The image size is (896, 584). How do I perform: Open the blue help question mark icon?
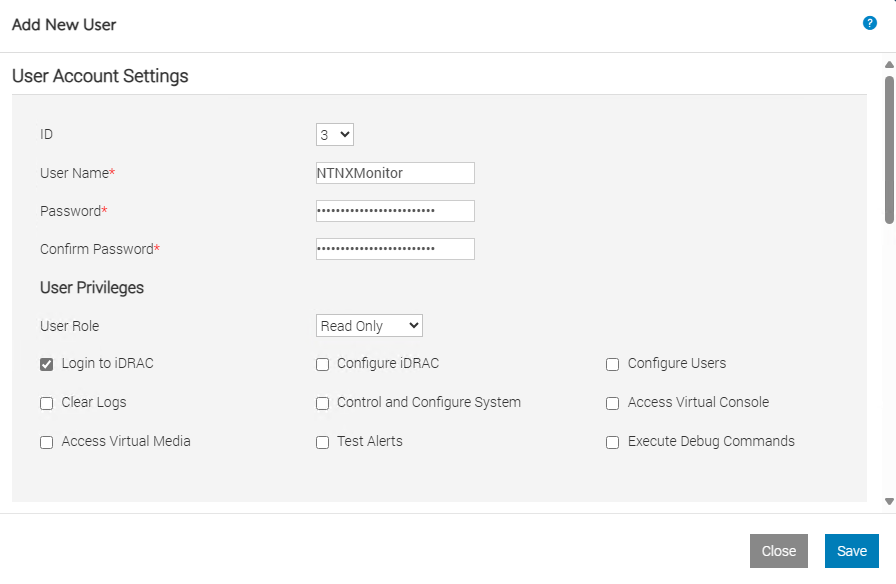pyautogui.click(x=869, y=23)
